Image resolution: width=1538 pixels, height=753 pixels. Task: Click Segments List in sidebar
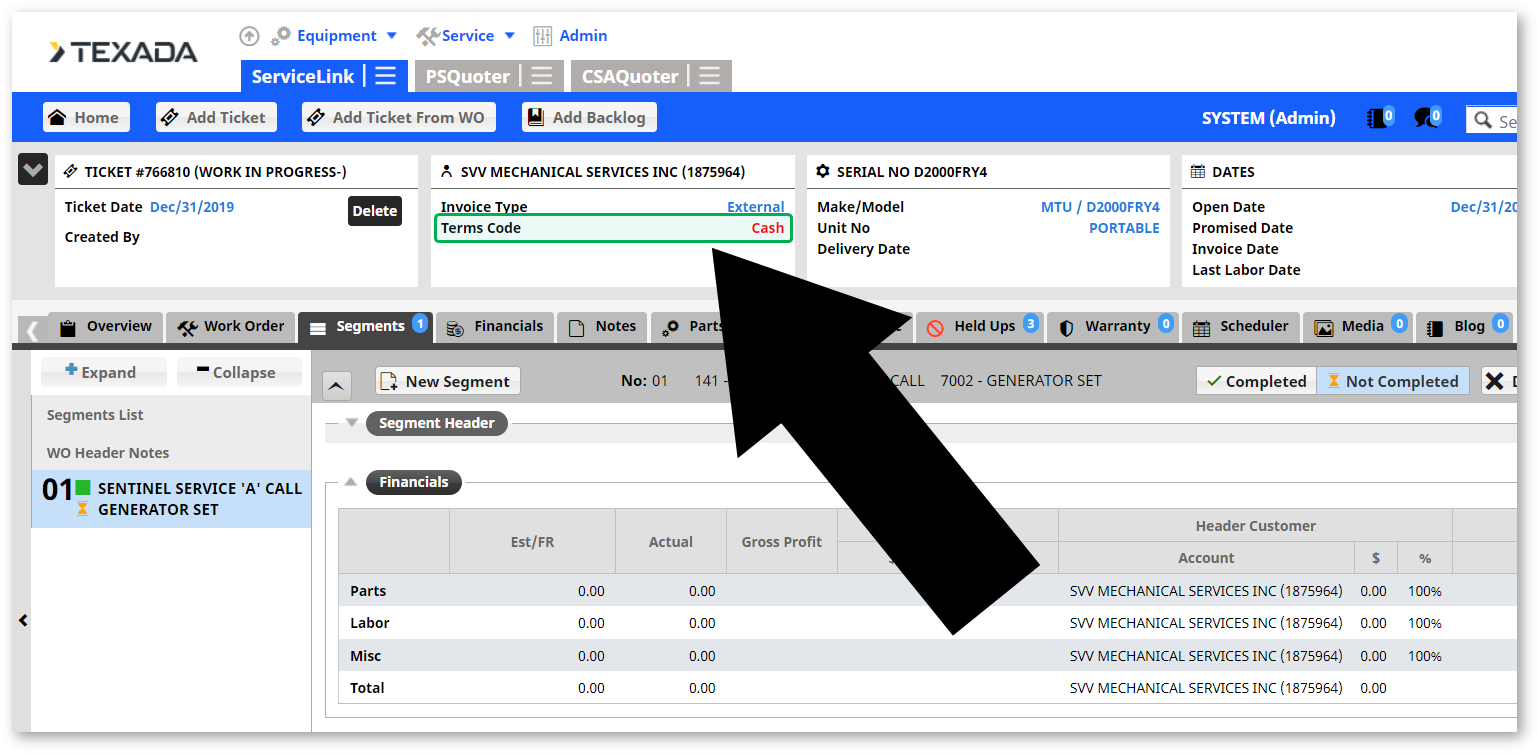pyautogui.click(x=95, y=415)
